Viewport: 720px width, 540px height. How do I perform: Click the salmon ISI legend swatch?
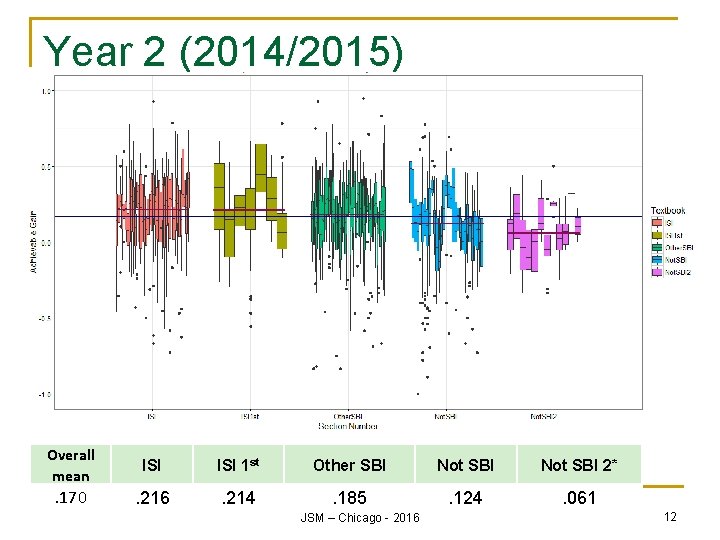pos(657,223)
